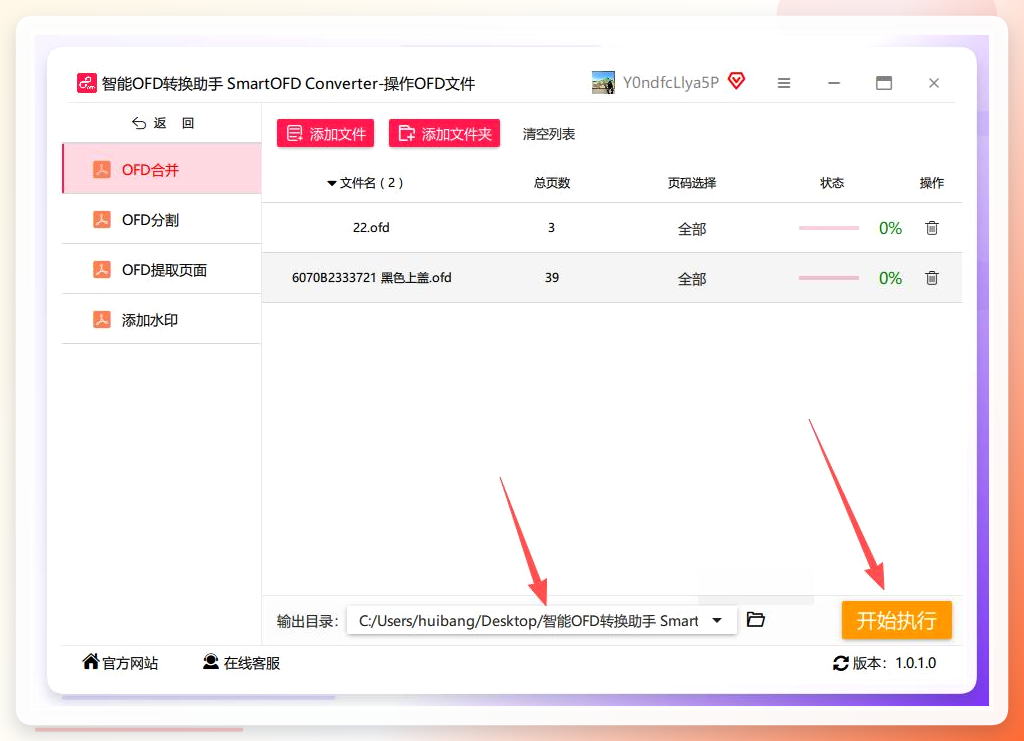Click the 输出目录 label

click(x=307, y=621)
